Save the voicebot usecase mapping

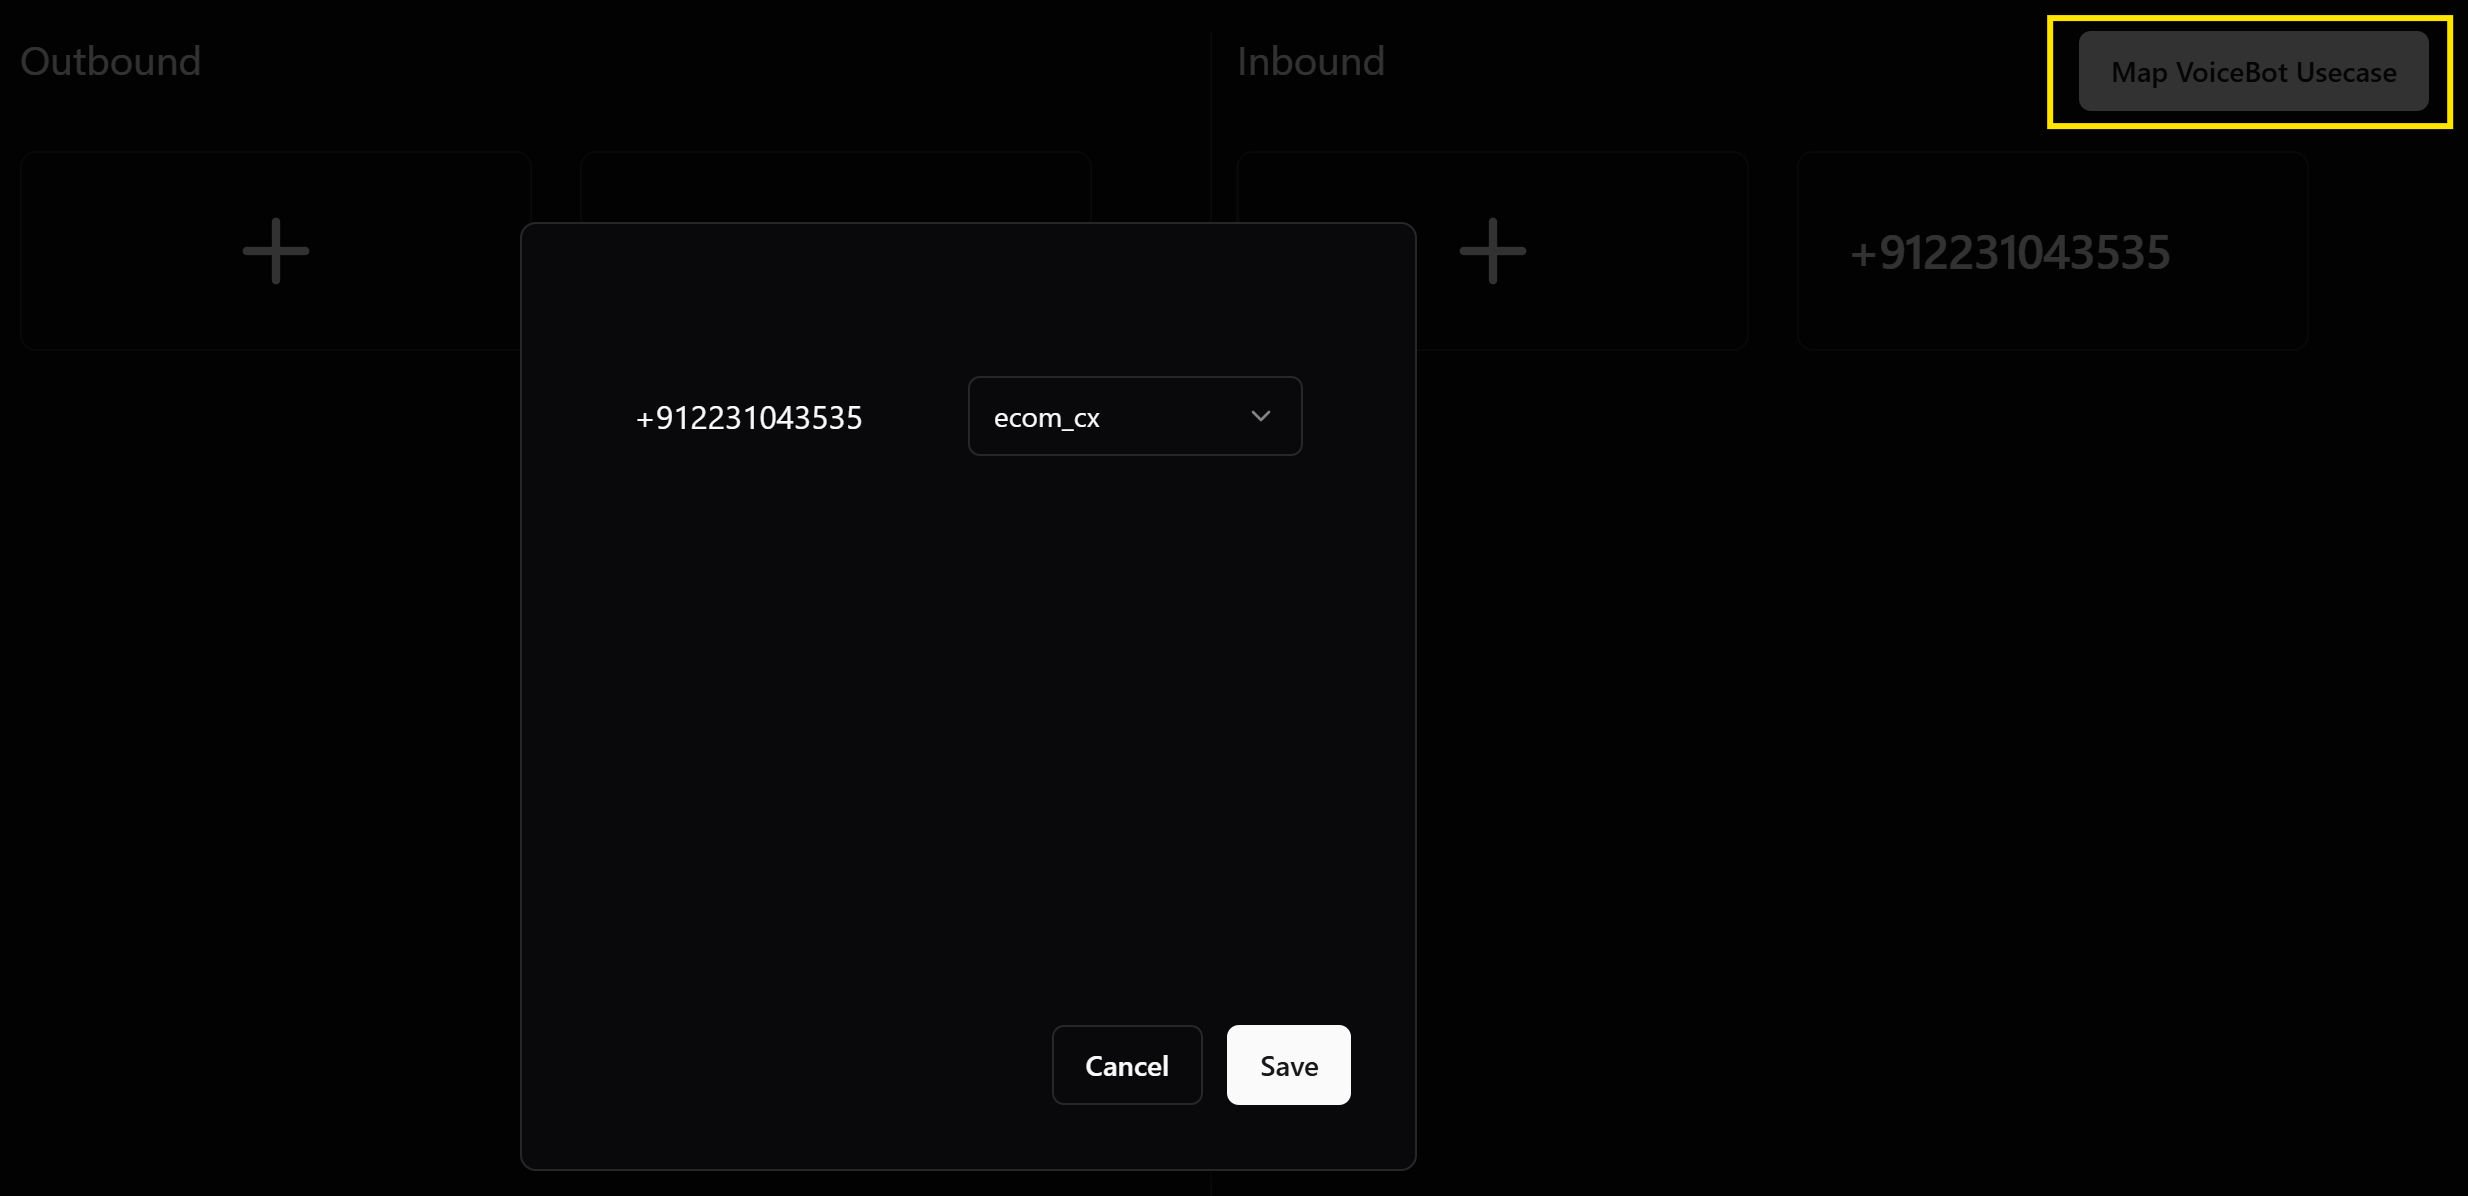click(1288, 1065)
